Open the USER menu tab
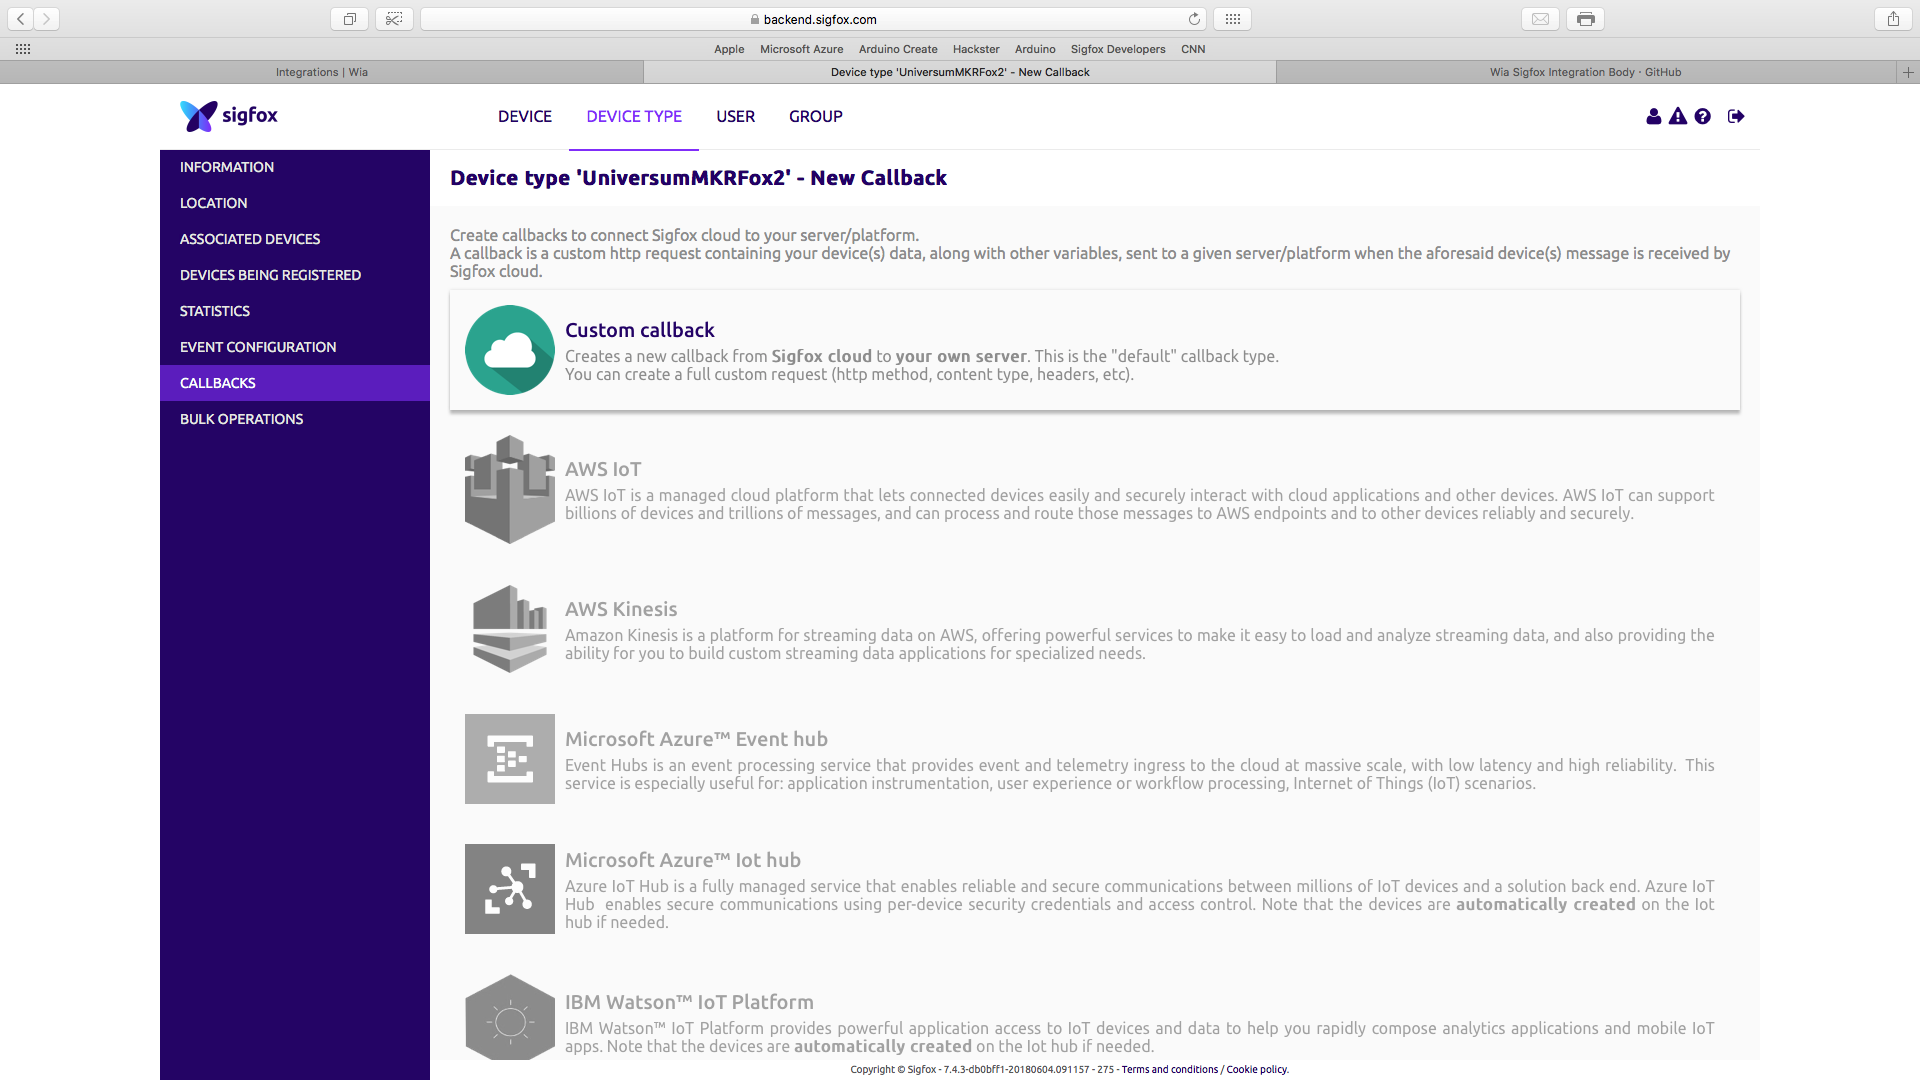This screenshot has width=1920, height=1080. [x=735, y=117]
